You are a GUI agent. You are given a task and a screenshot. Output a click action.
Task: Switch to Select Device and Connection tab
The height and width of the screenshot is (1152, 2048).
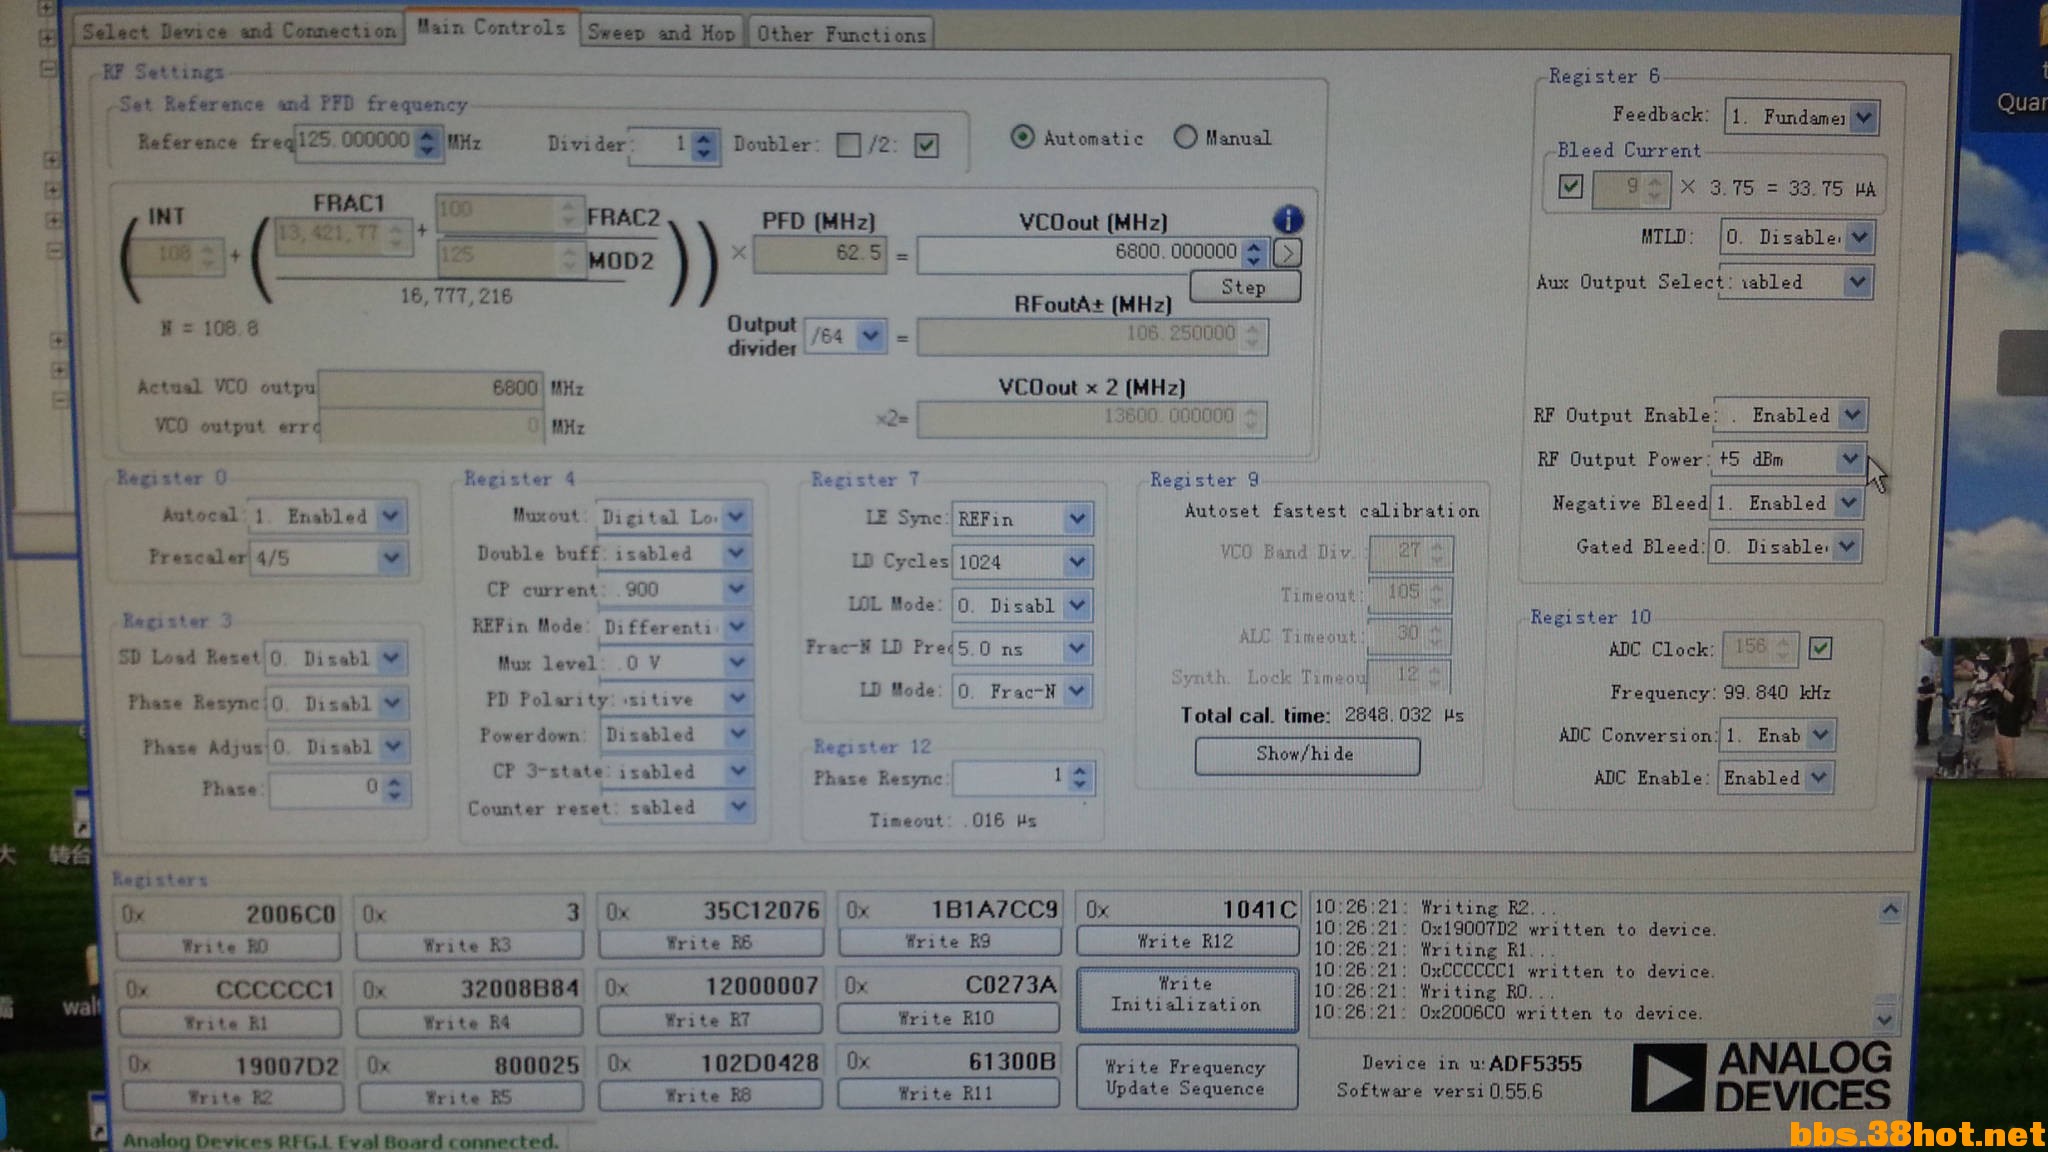[238, 31]
